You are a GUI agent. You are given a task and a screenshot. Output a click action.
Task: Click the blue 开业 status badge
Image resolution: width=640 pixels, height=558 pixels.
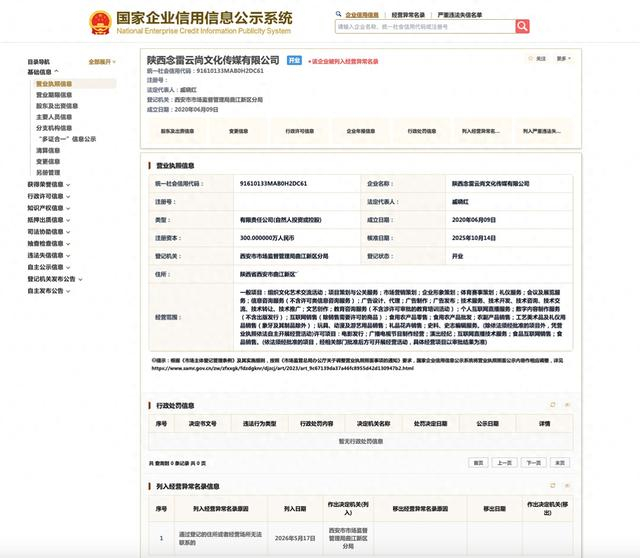click(x=294, y=60)
